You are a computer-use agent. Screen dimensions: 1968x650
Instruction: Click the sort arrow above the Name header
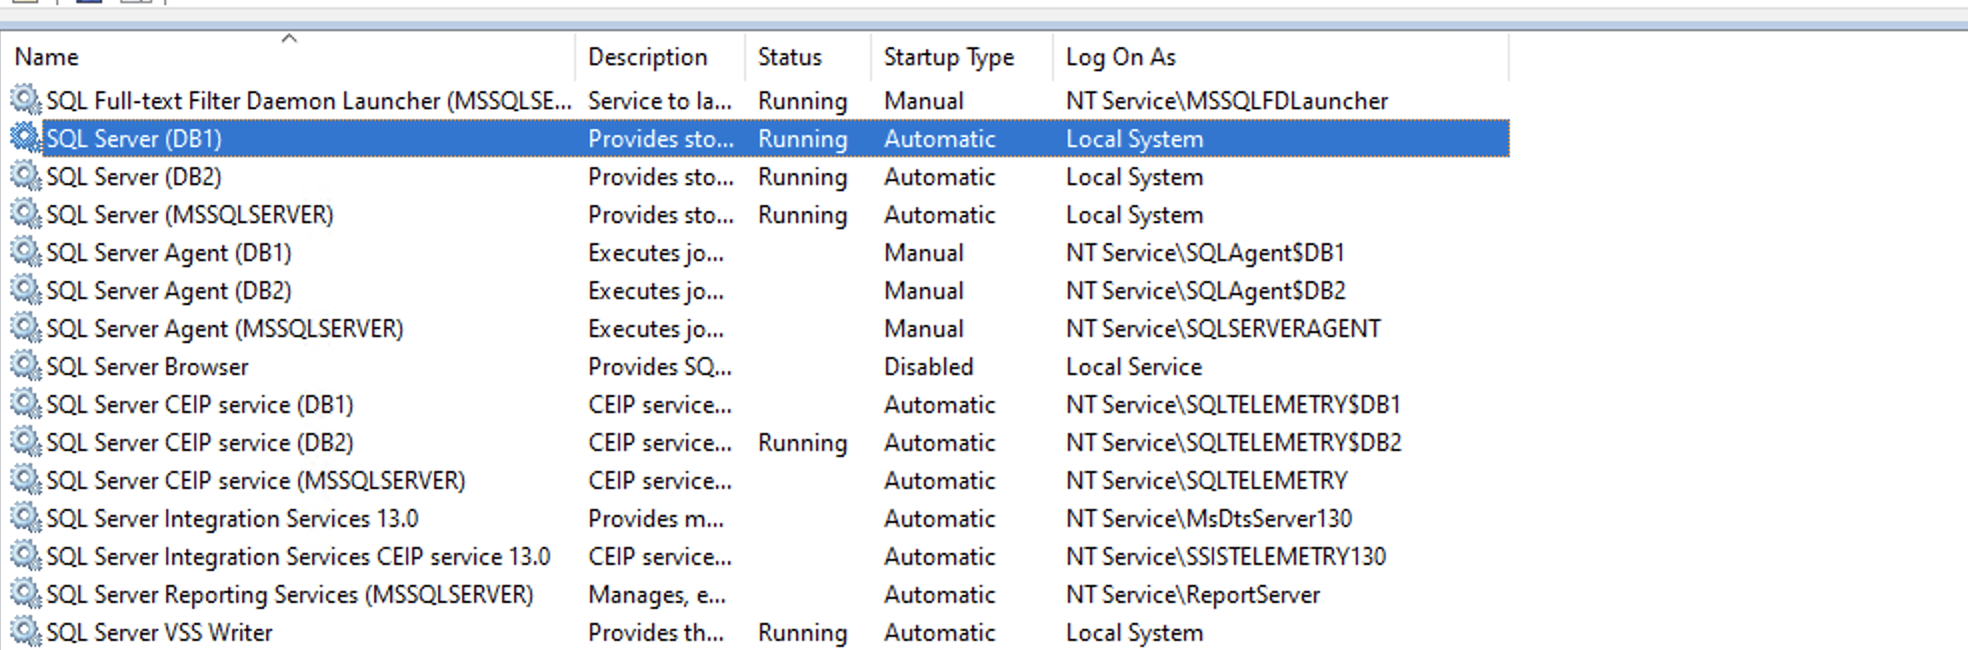tap(289, 38)
